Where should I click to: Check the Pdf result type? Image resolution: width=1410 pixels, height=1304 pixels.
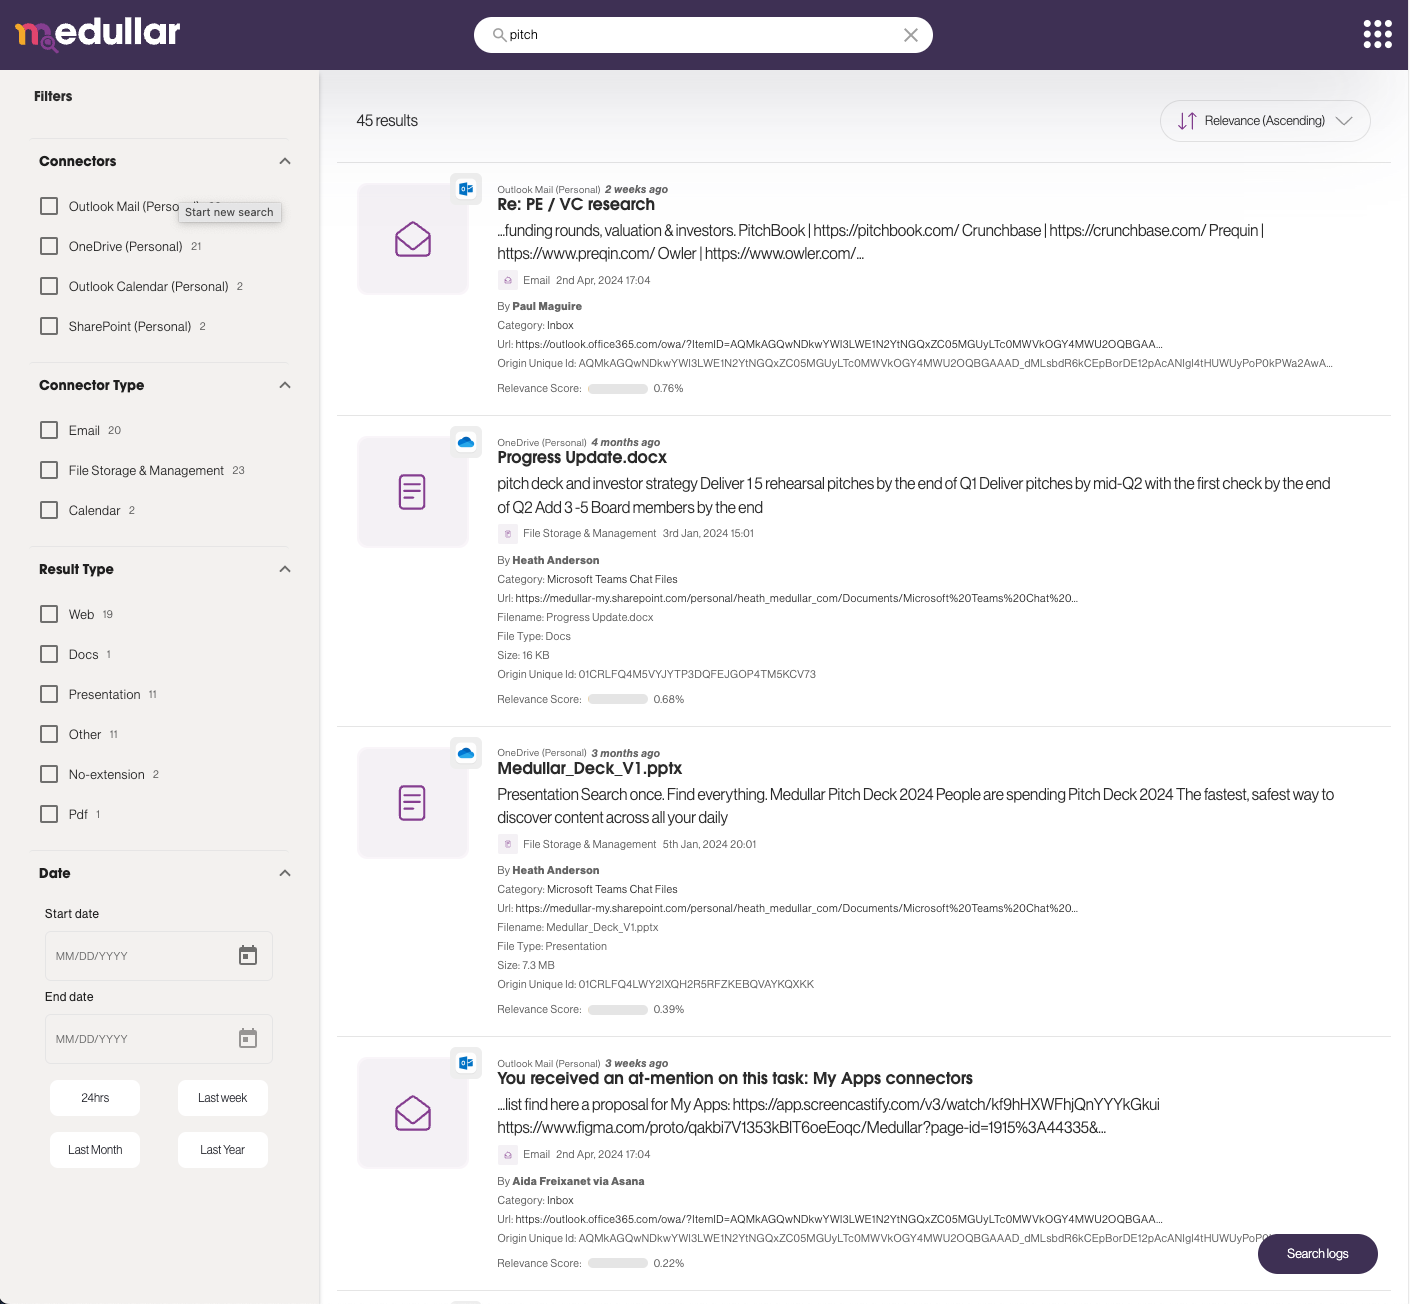click(49, 814)
